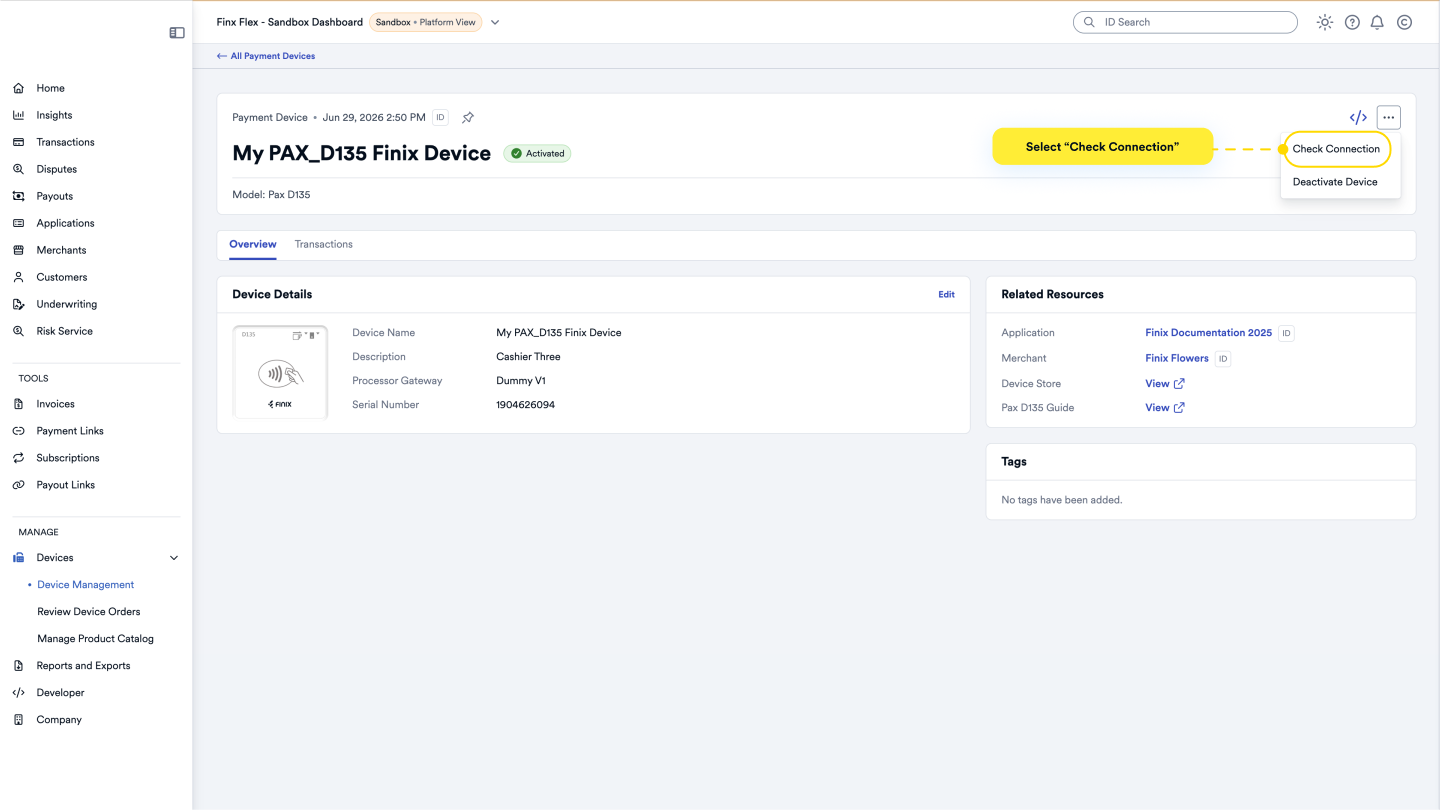Open the Finix Documentation 2025 application link
Screen dimensions: 1440x810
[1208, 333]
